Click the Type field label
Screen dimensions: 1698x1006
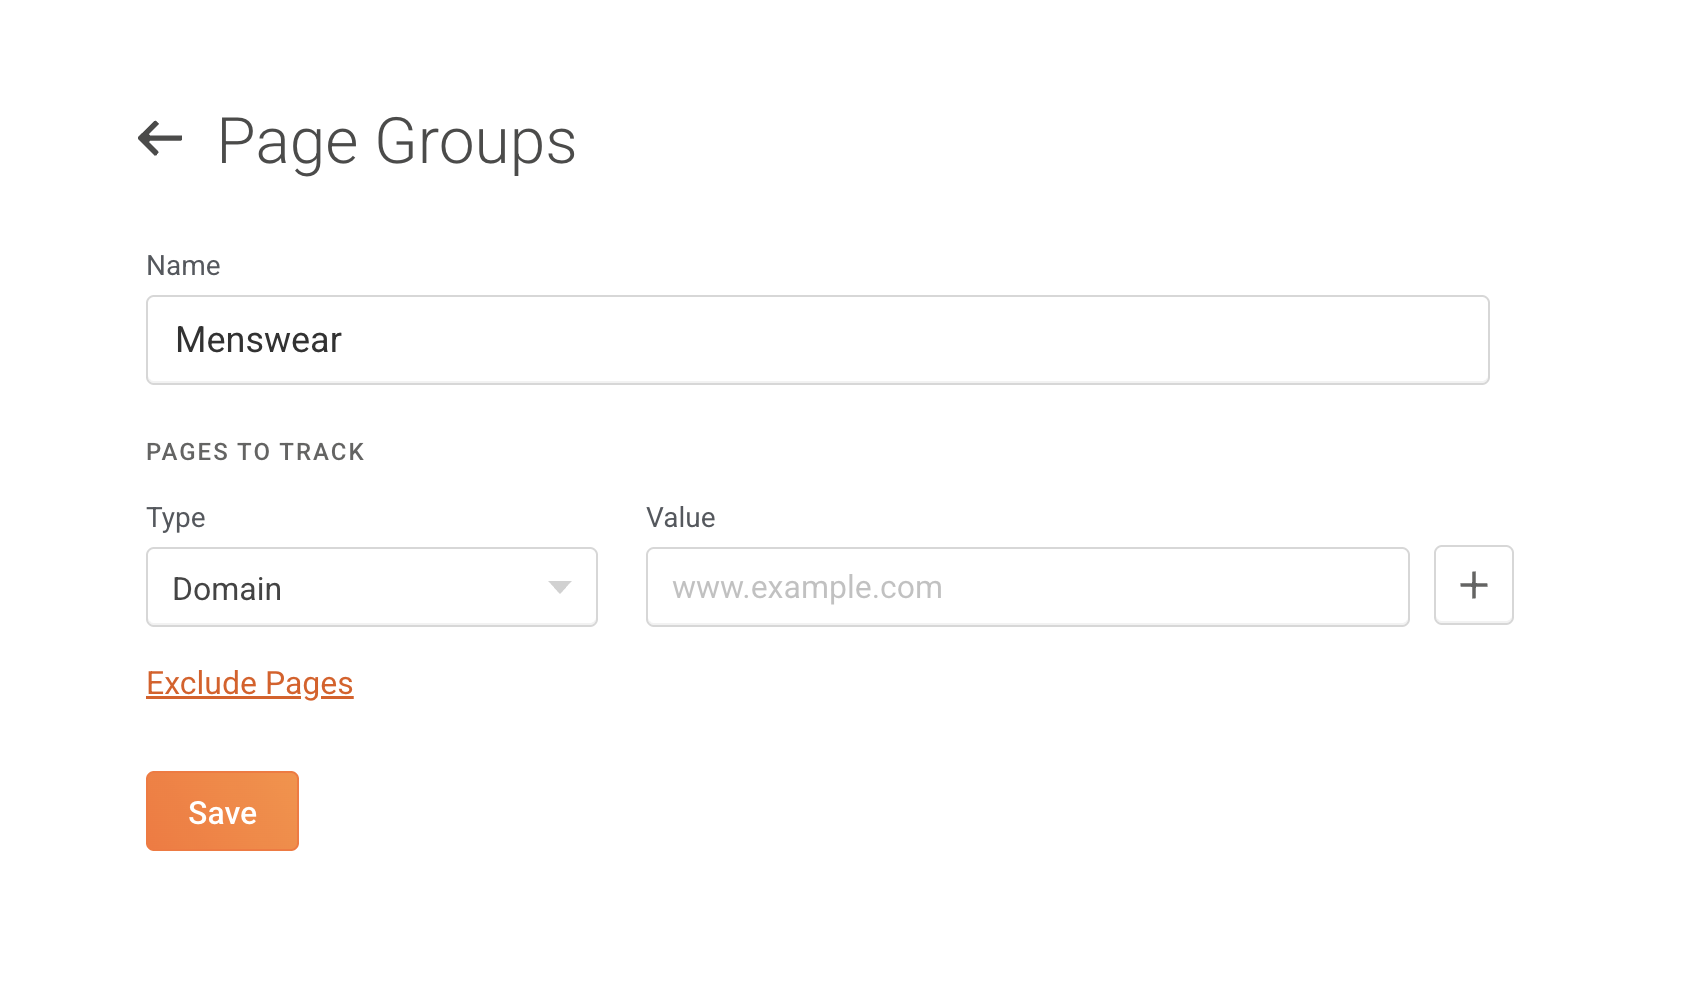point(176,518)
